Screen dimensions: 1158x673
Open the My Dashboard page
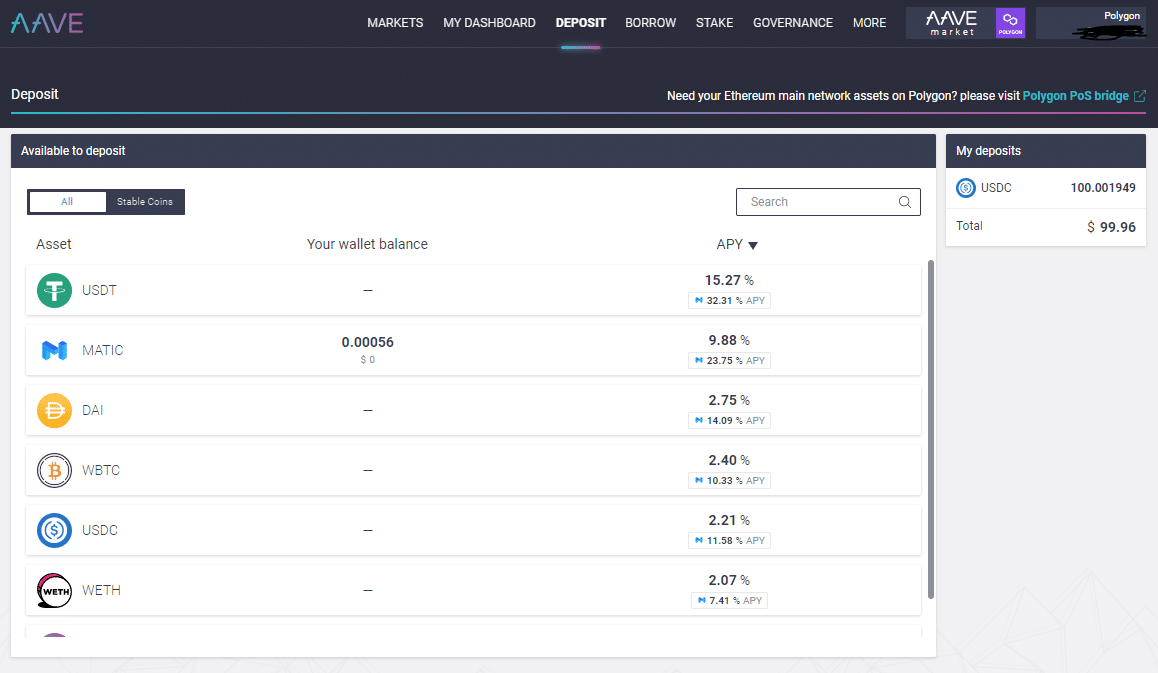point(489,23)
